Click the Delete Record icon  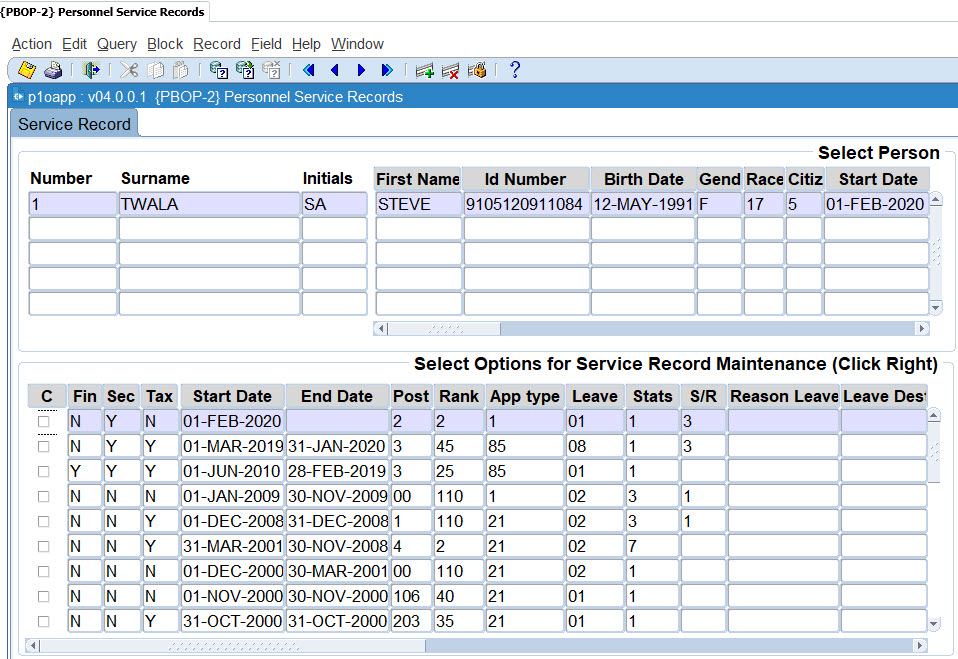tap(451, 70)
